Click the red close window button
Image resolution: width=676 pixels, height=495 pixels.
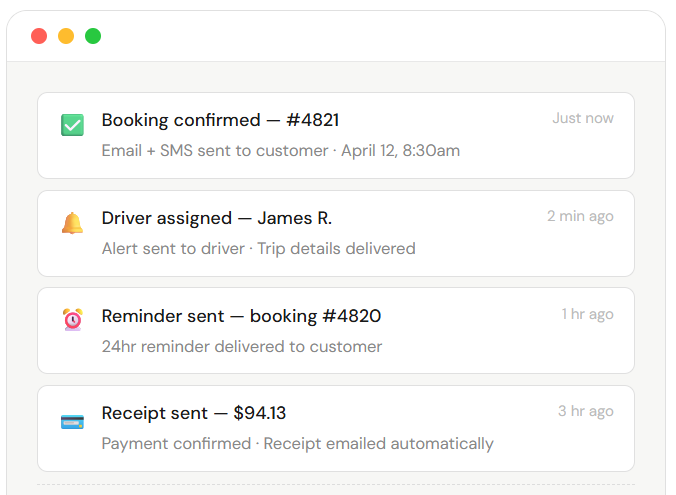[x=39, y=36]
